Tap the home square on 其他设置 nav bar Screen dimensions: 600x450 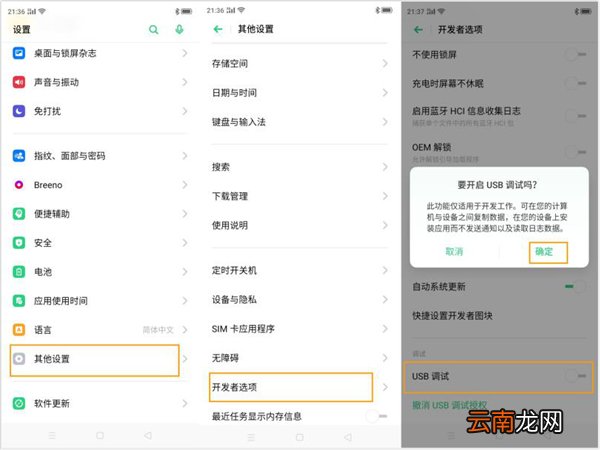click(300, 437)
